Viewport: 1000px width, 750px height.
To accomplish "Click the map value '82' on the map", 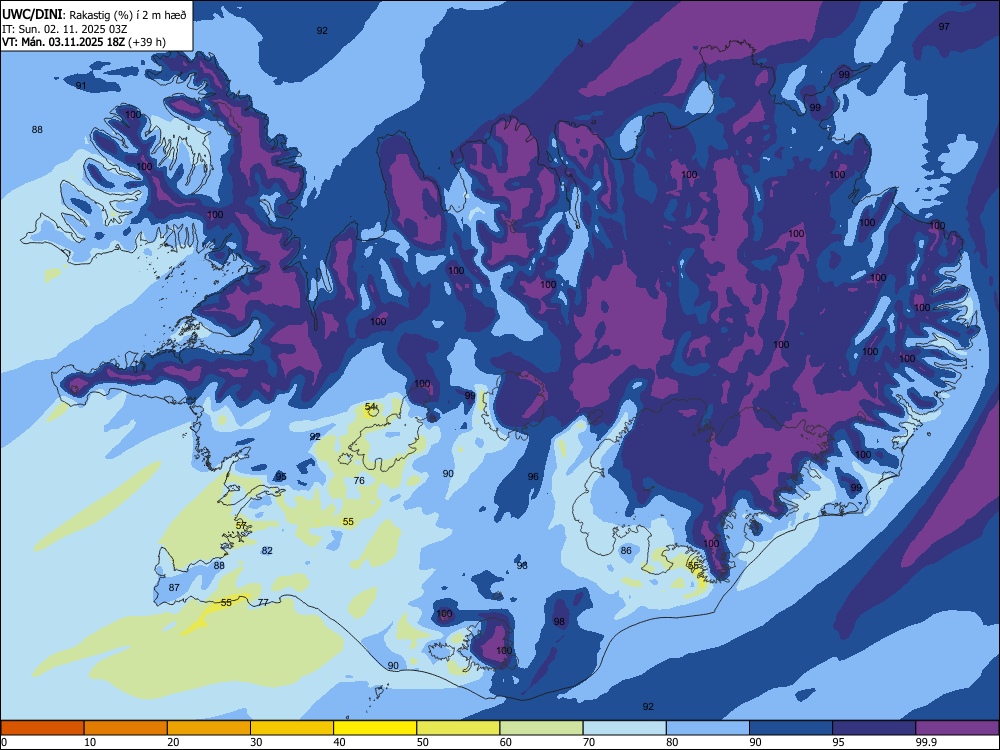I will point(267,550).
